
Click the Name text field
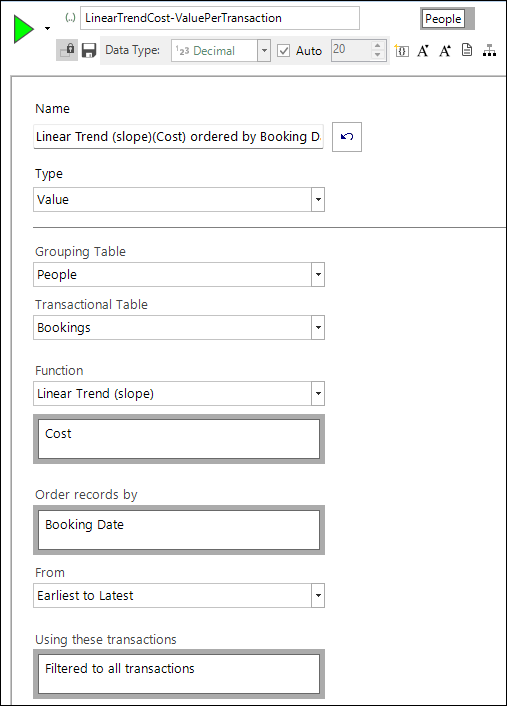178,137
